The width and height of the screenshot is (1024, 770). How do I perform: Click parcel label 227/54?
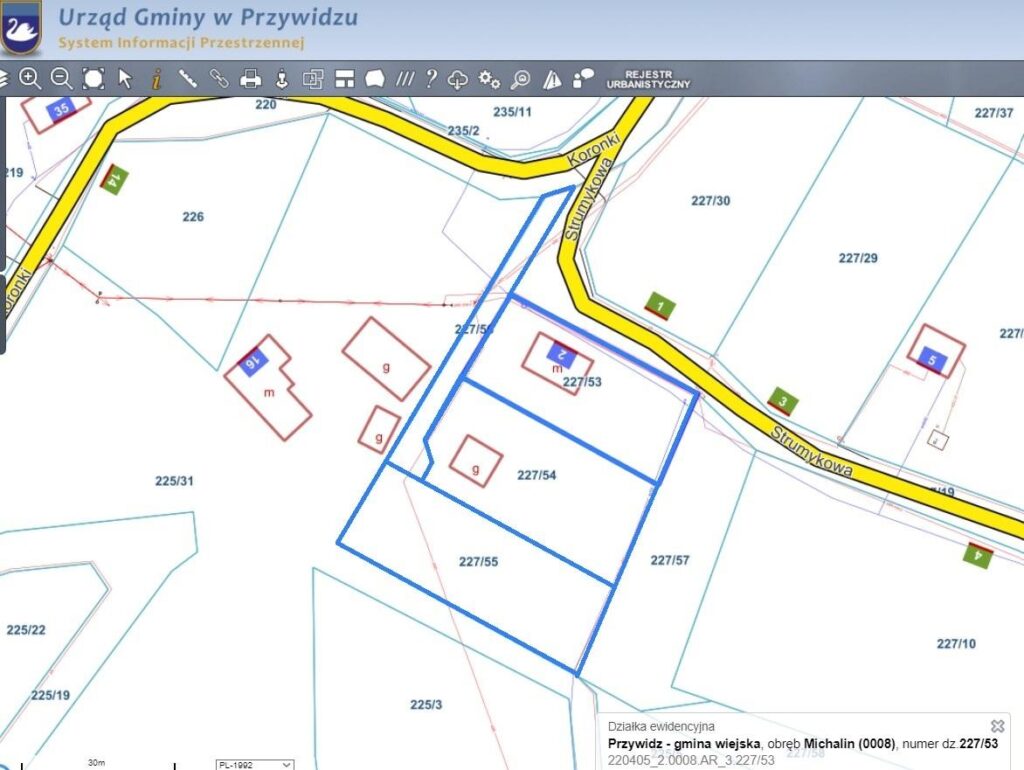tap(537, 475)
